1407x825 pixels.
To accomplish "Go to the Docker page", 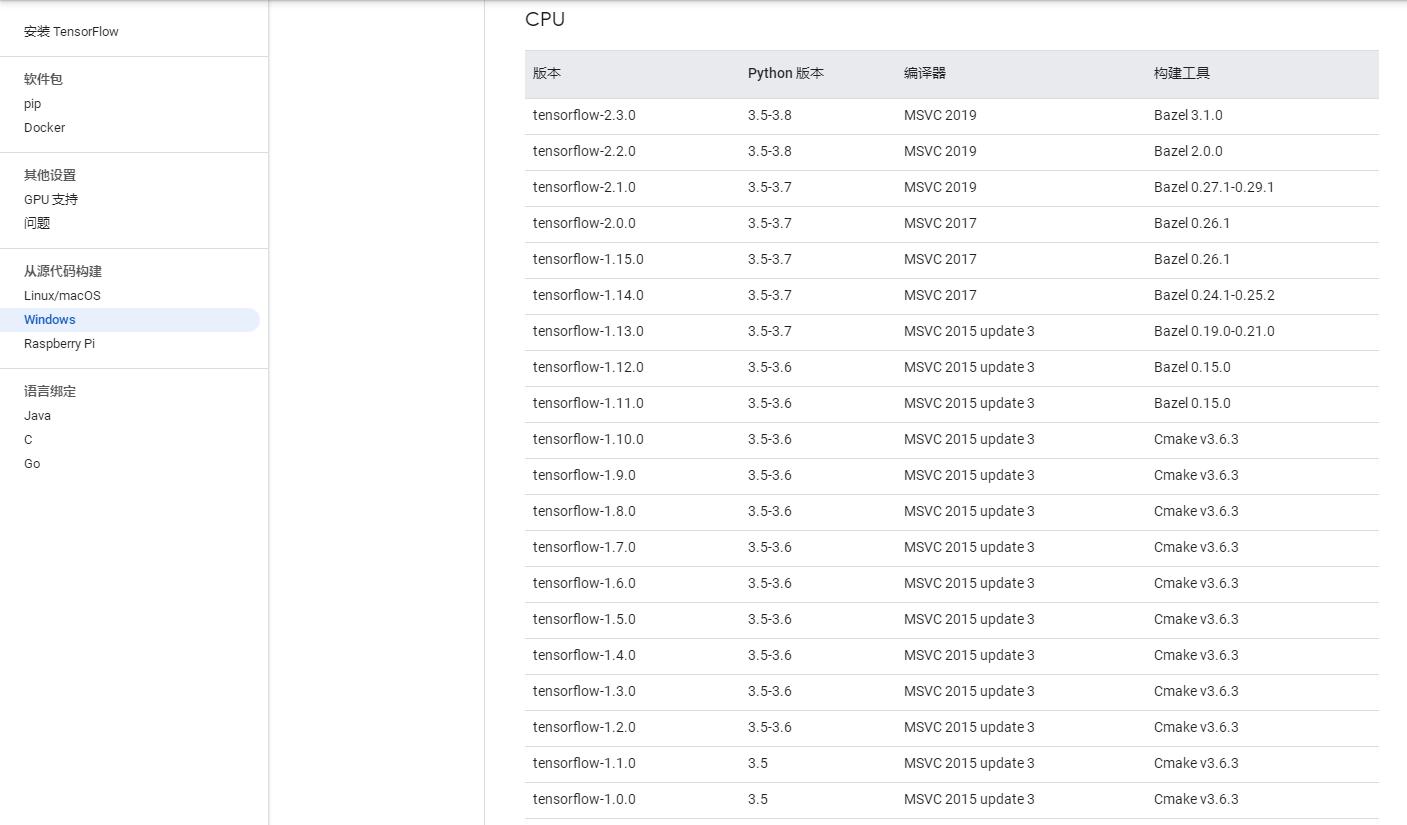I will [x=45, y=128].
